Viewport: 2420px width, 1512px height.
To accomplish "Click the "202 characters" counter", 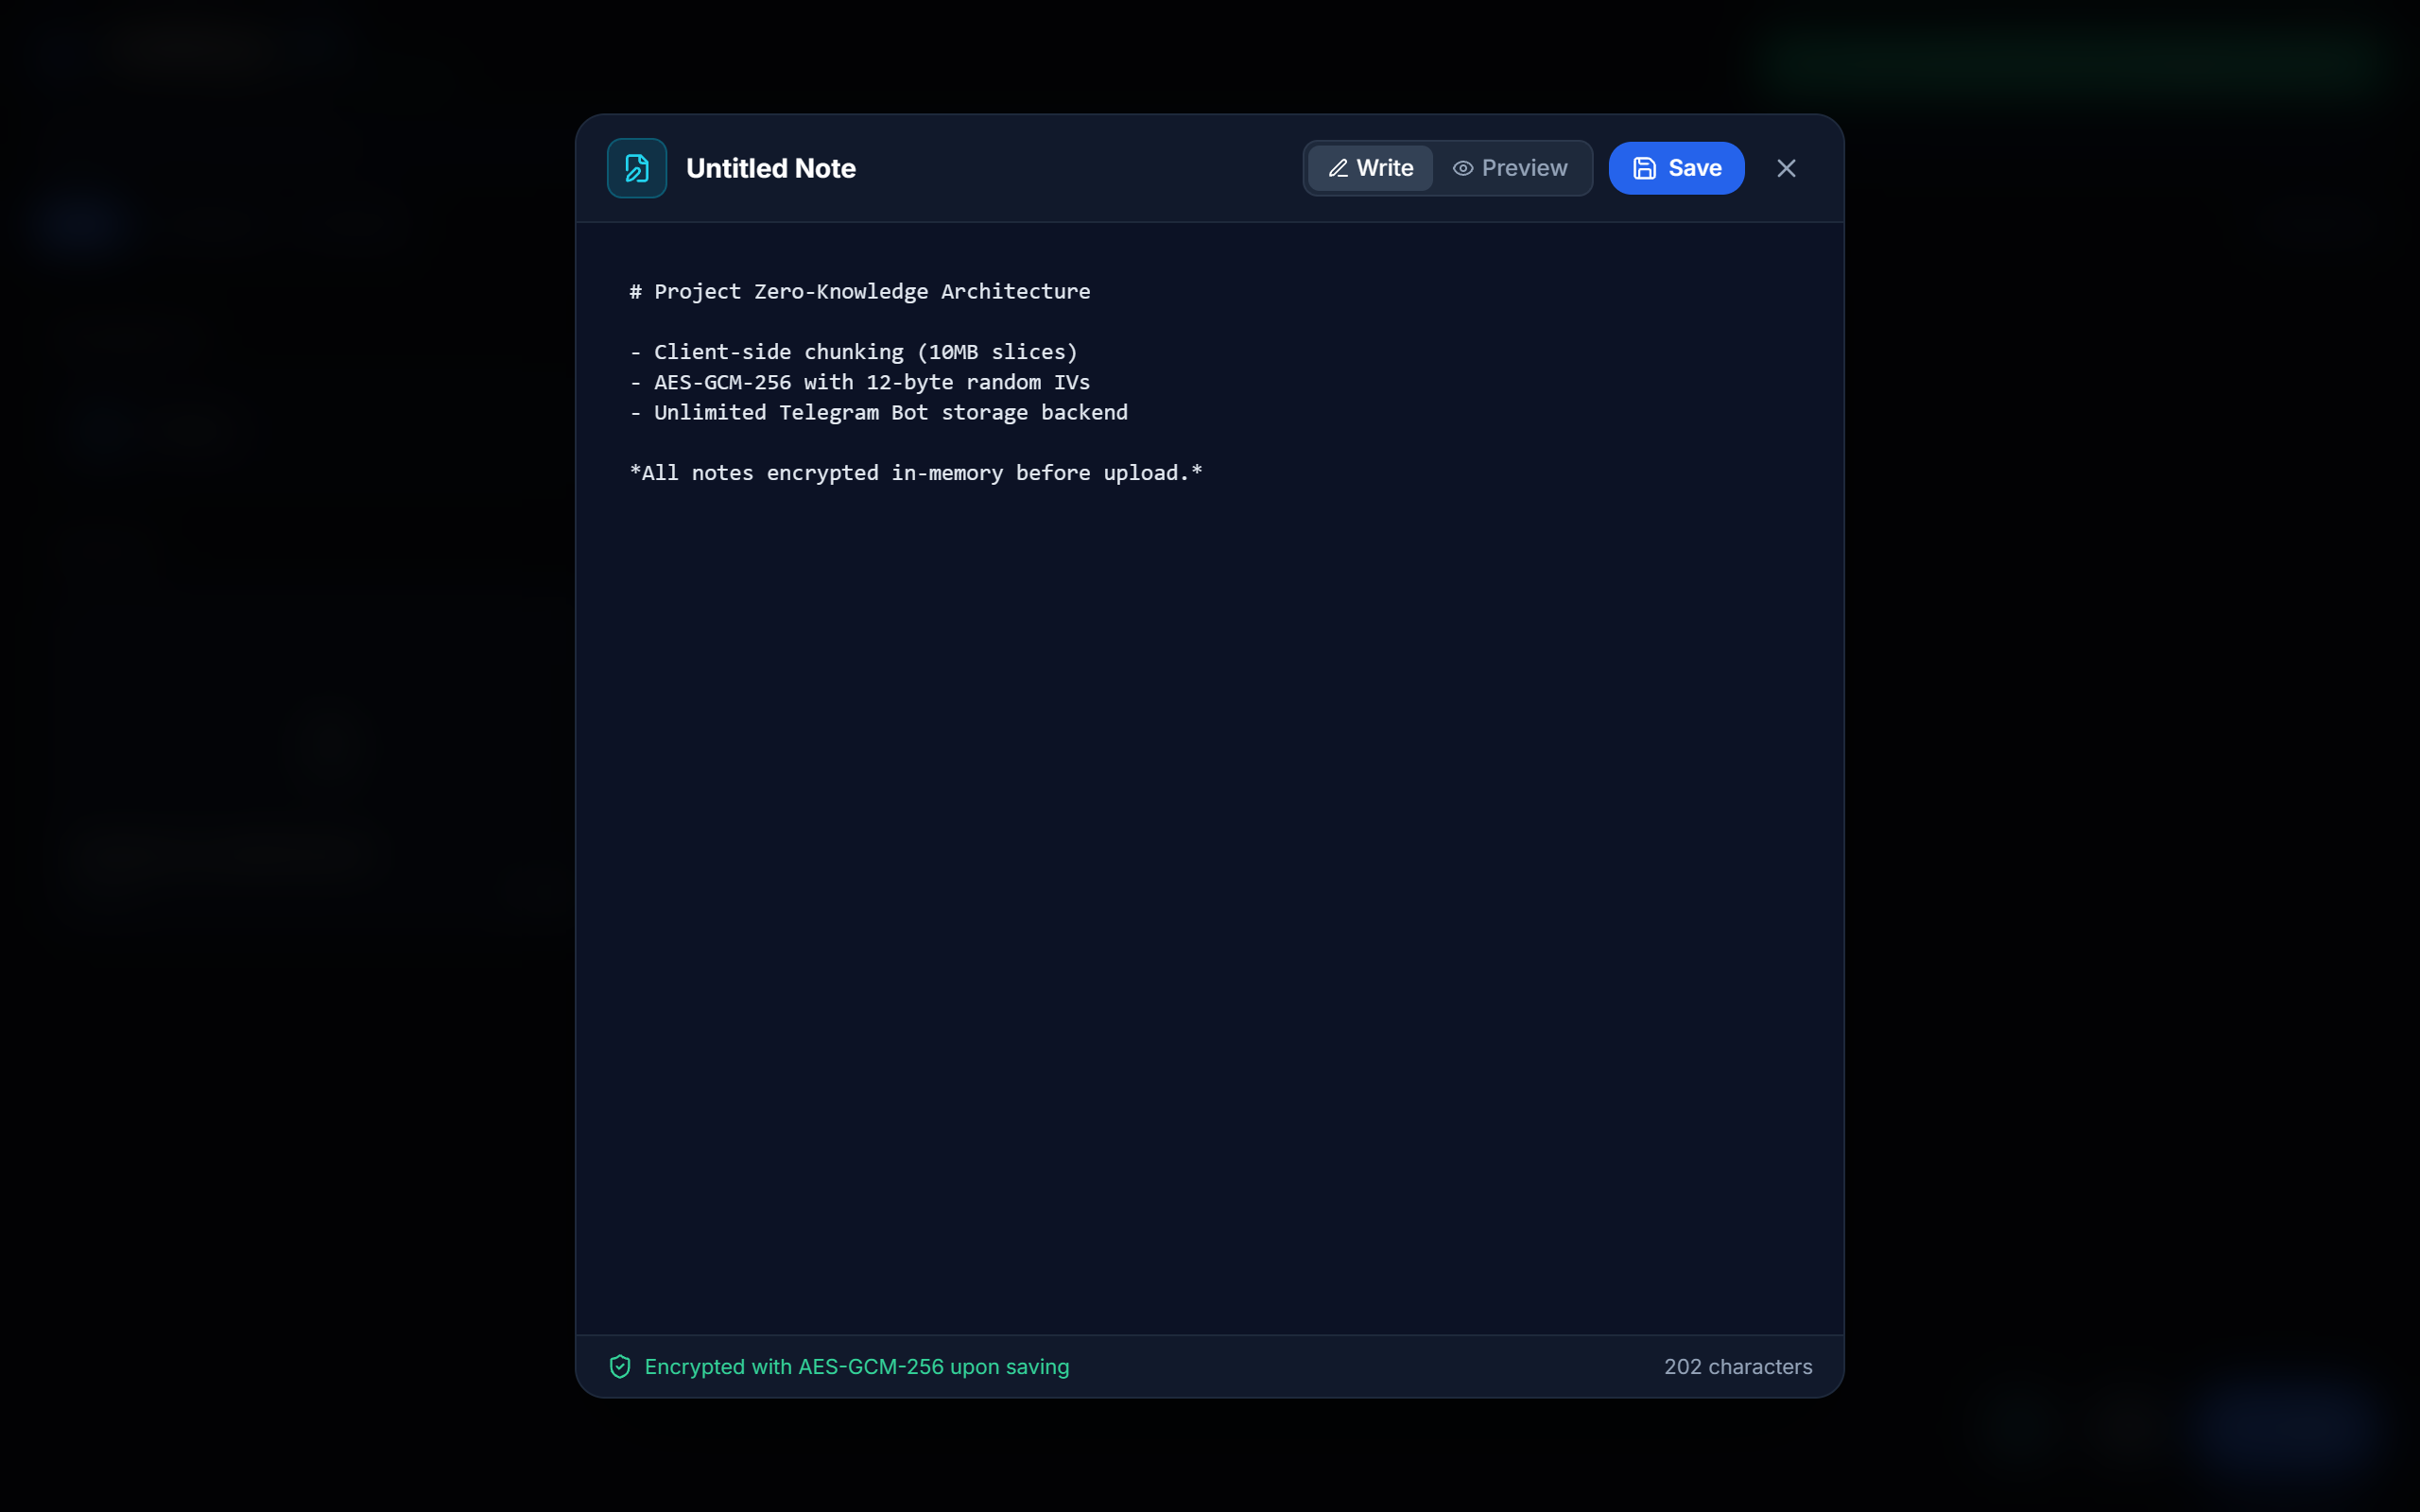I will coord(1738,1366).
